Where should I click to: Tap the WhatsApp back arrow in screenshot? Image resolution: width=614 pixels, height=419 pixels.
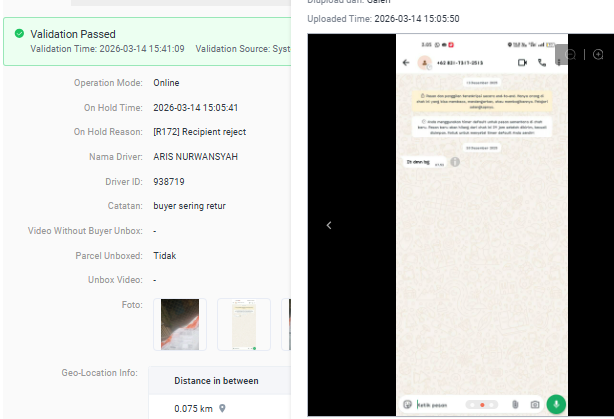(x=406, y=63)
